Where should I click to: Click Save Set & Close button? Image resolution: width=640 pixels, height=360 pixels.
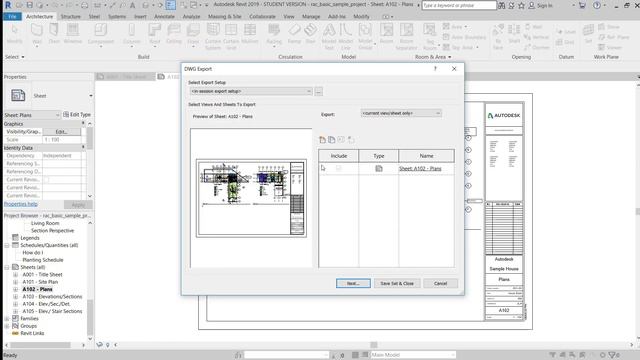click(397, 283)
